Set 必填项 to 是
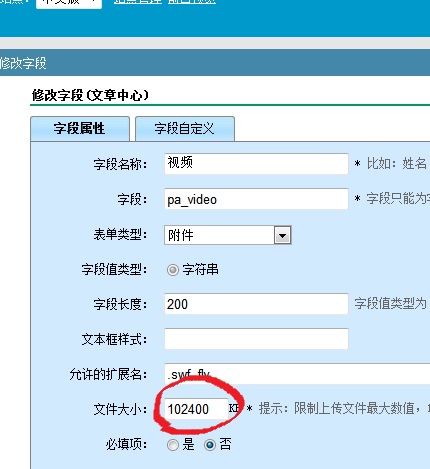Screen dimensions: 430x469 [x=173, y=445]
